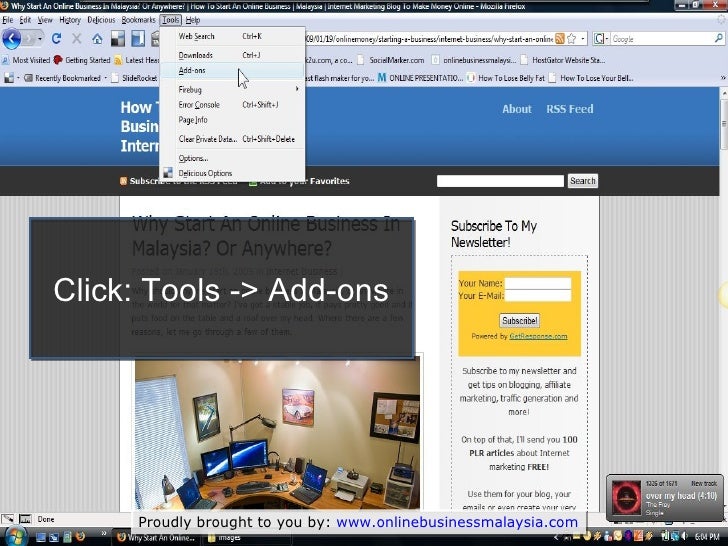Open the Bookmarks menu
The height and width of the screenshot is (546, 728).
click(138, 20)
